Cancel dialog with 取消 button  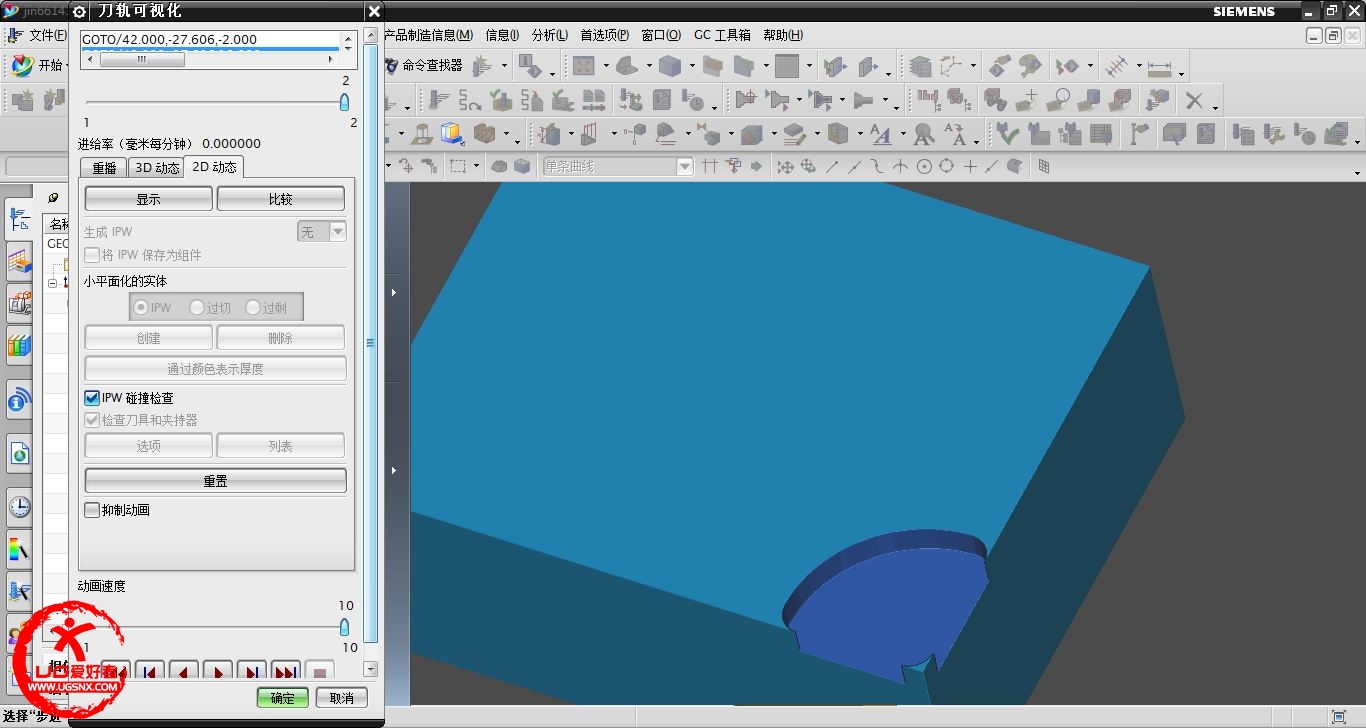342,698
